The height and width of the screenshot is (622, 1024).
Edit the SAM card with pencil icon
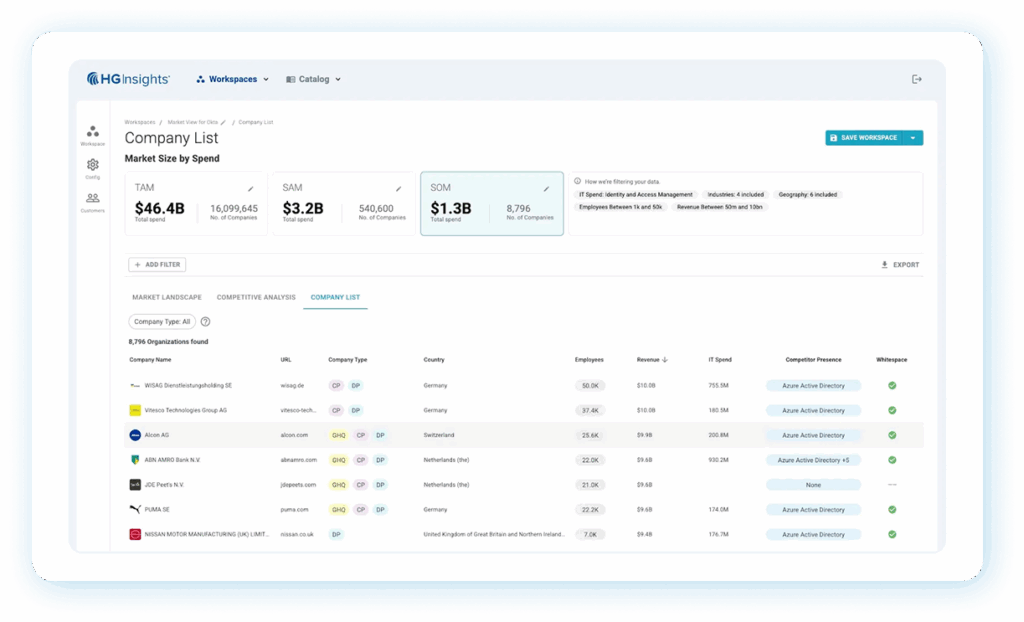coord(399,188)
